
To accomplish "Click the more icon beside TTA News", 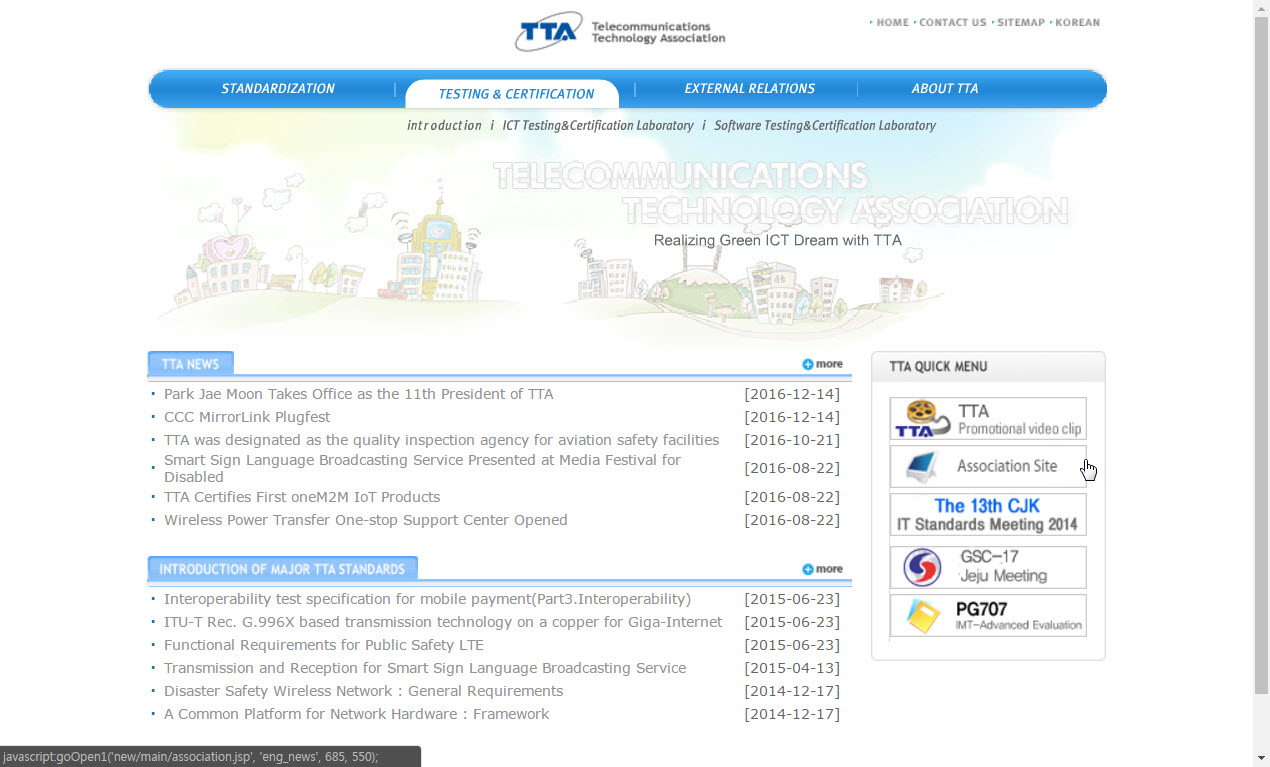I will (x=822, y=364).
